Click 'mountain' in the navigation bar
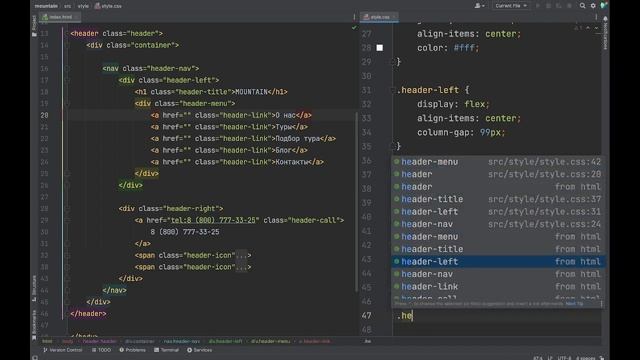 click(x=46, y=6)
